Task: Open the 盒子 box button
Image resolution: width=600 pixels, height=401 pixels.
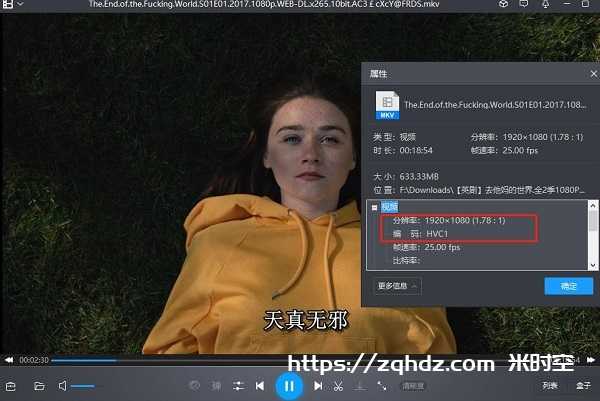Action: click(x=583, y=386)
